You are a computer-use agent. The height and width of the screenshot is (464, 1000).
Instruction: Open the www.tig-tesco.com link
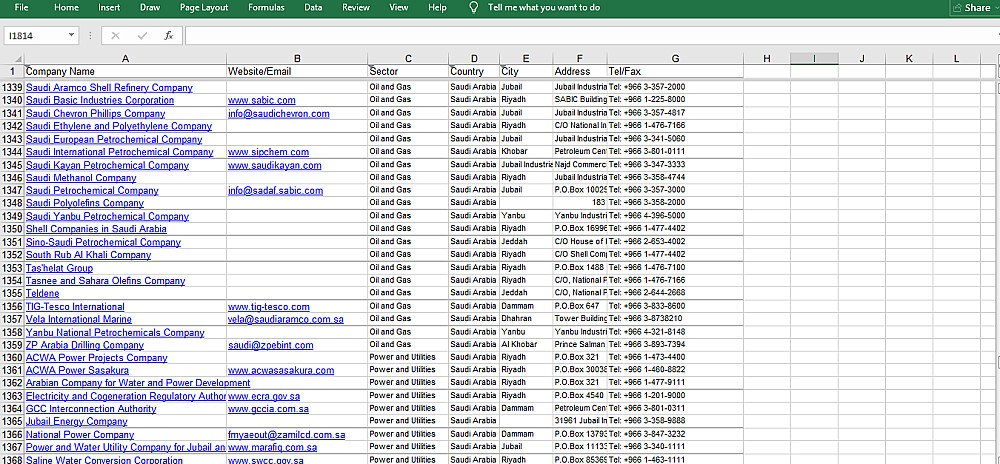pos(268,307)
